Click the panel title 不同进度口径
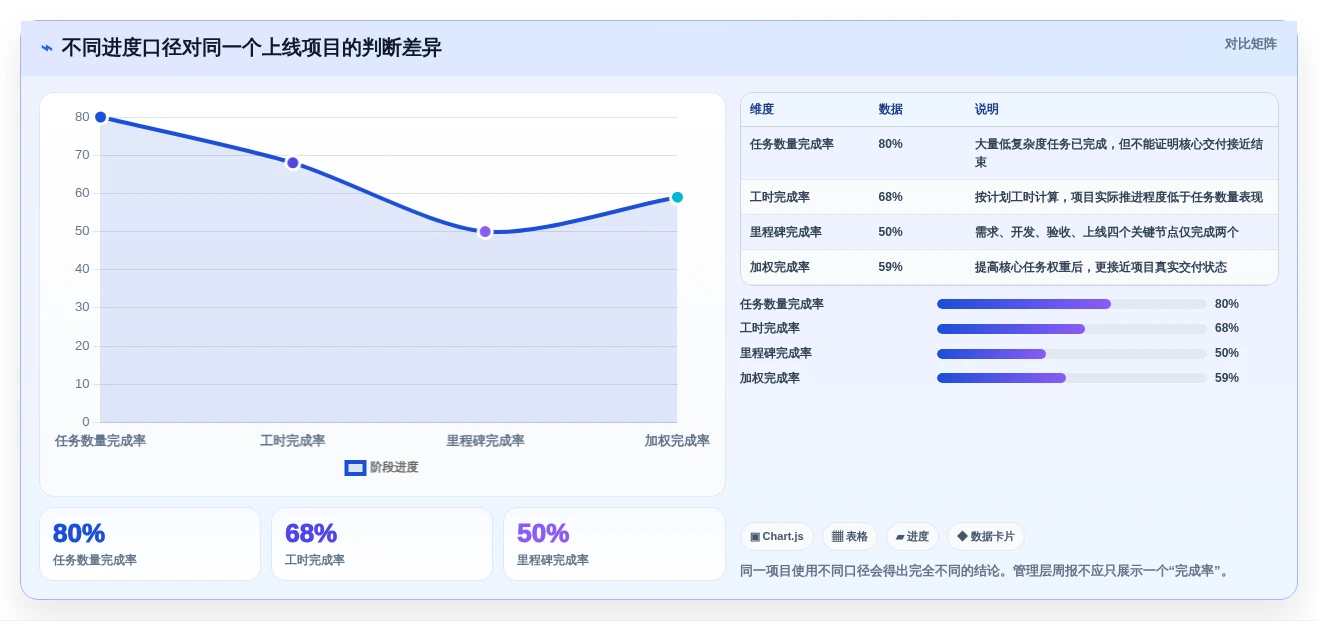The image size is (1318, 621). [251, 48]
